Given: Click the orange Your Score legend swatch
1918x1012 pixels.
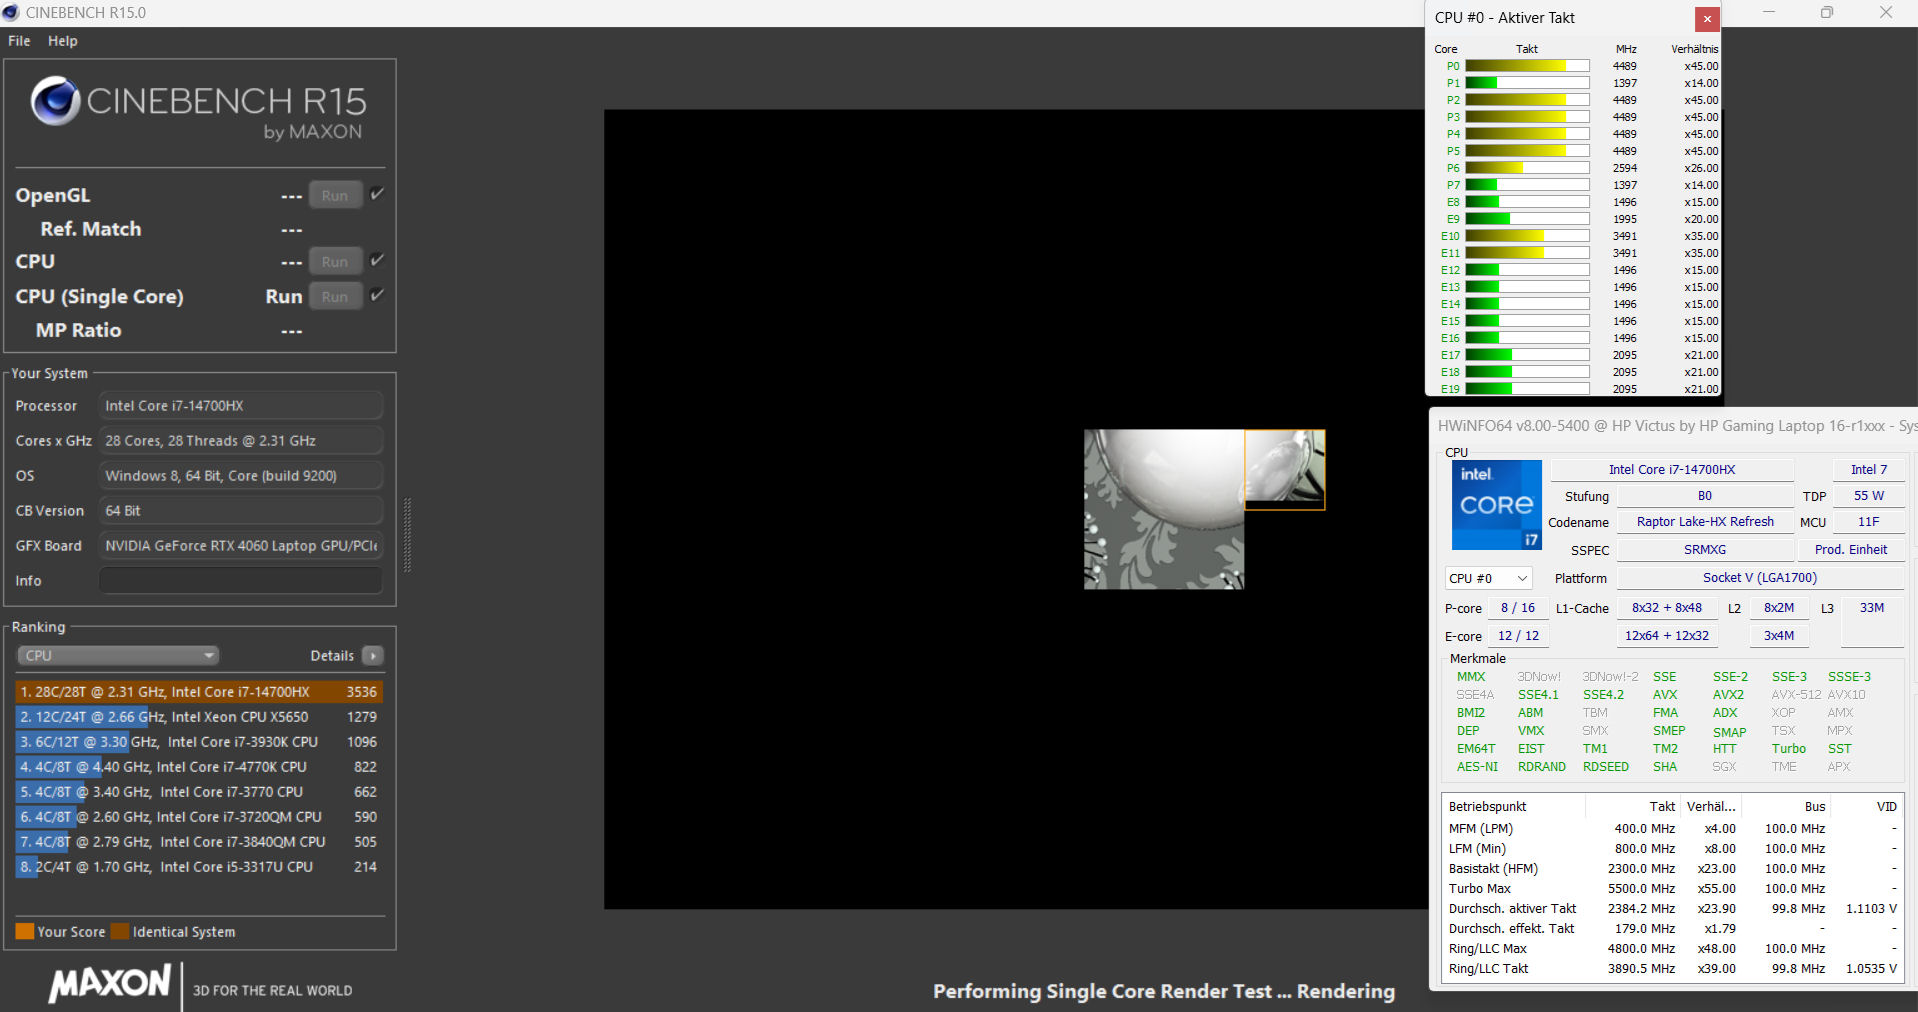Looking at the screenshot, I should [25, 932].
